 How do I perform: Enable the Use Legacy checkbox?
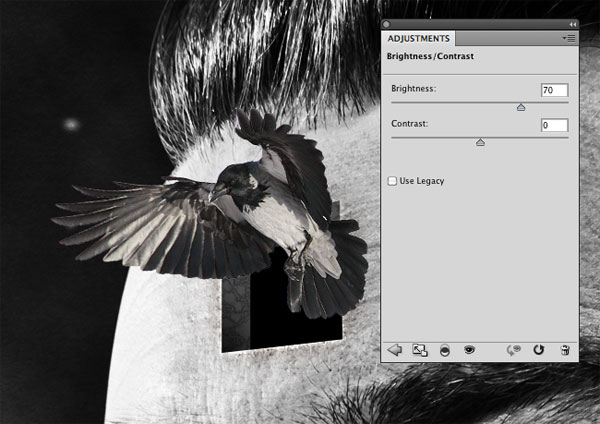coord(392,181)
